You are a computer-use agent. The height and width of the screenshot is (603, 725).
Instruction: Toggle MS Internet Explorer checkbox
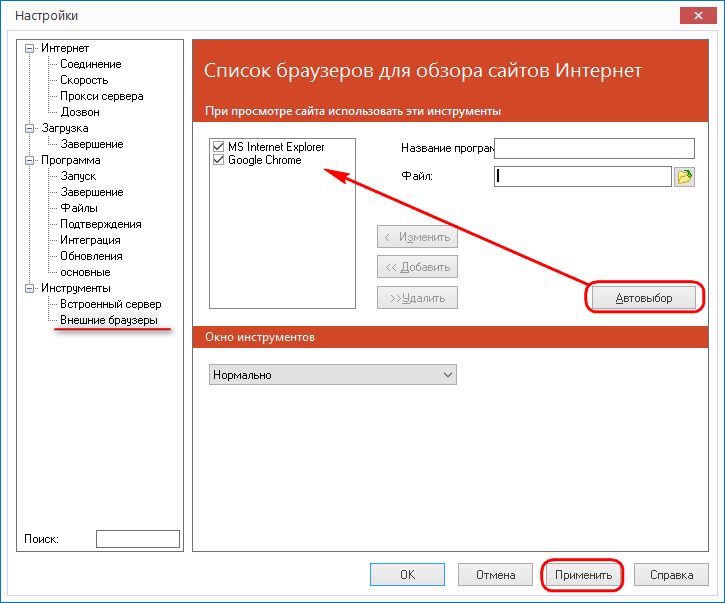[x=218, y=147]
